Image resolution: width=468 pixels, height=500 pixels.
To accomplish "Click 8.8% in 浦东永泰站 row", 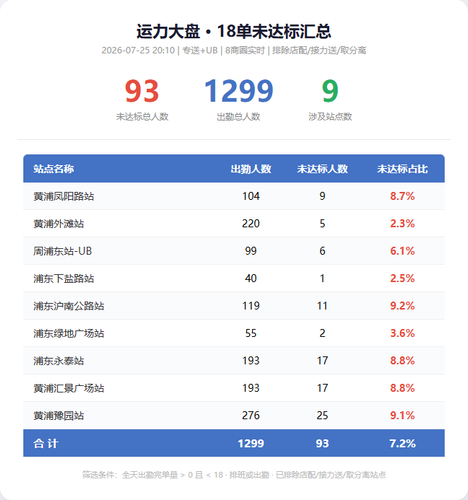I will [402, 360].
